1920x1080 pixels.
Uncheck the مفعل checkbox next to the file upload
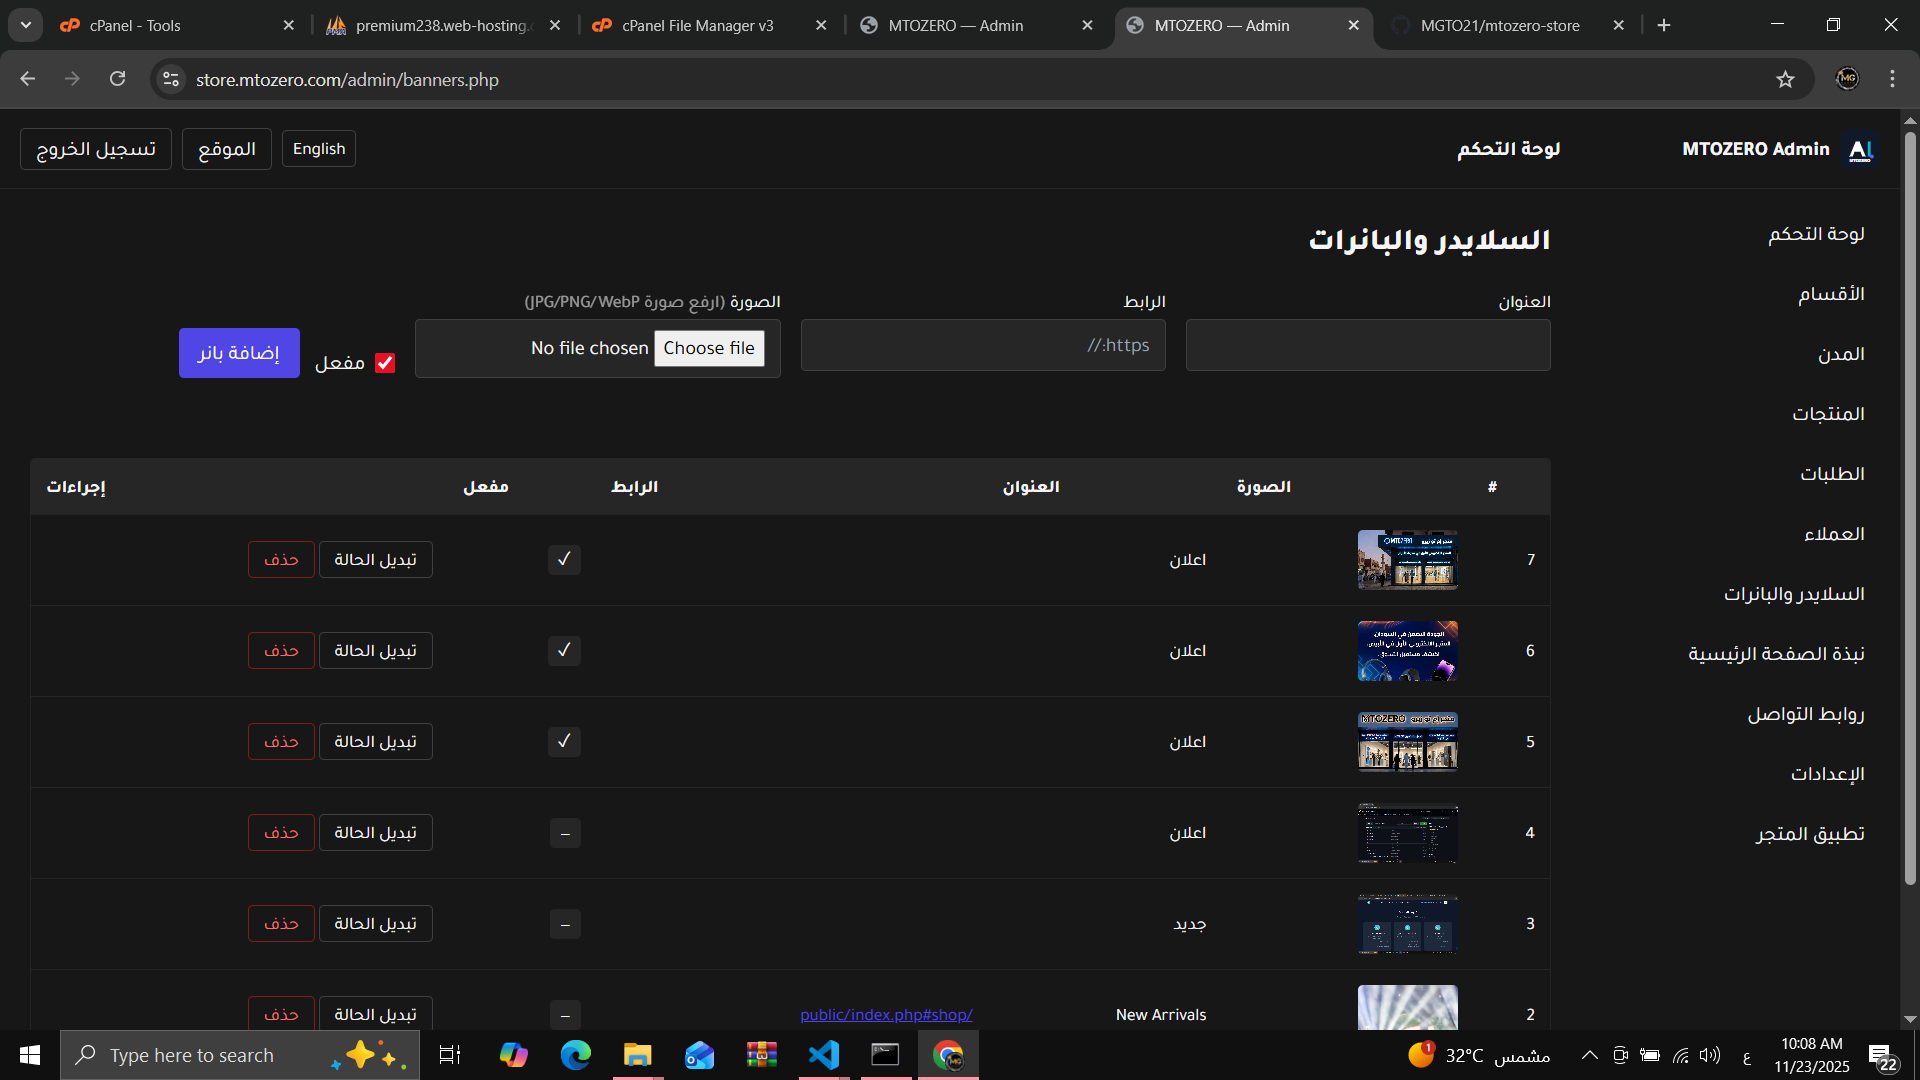385,362
